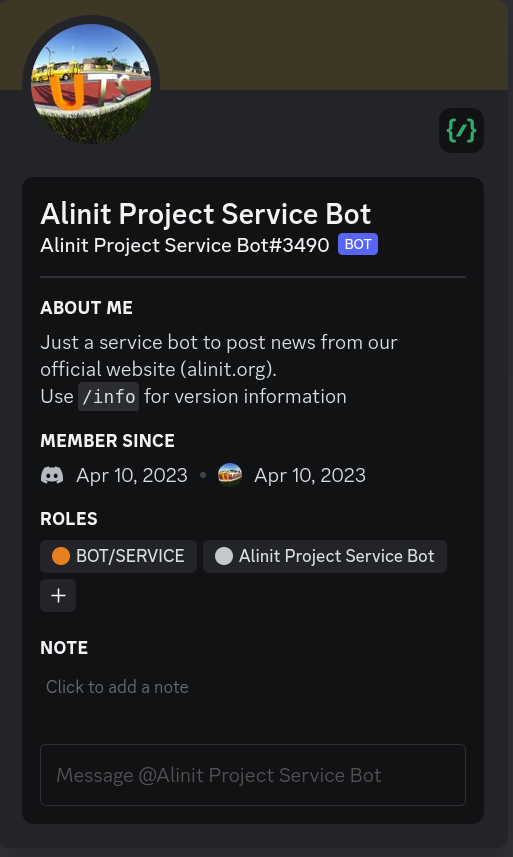Click the Discord logo join date icon
Screen dimensions: 513x857
point(52,475)
